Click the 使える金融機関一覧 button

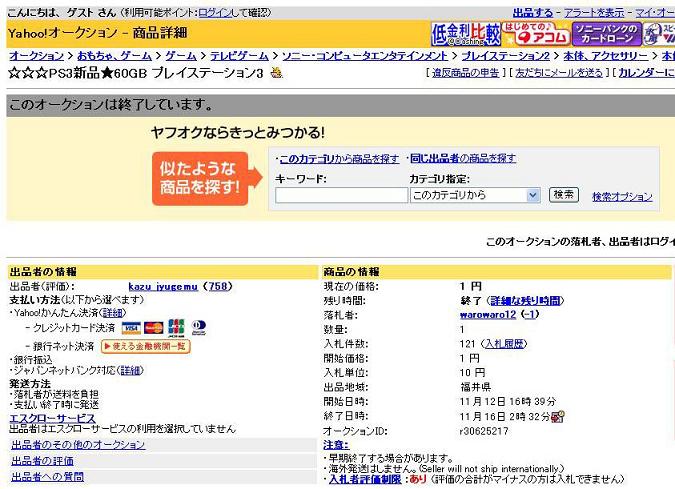(x=145, y=346)
